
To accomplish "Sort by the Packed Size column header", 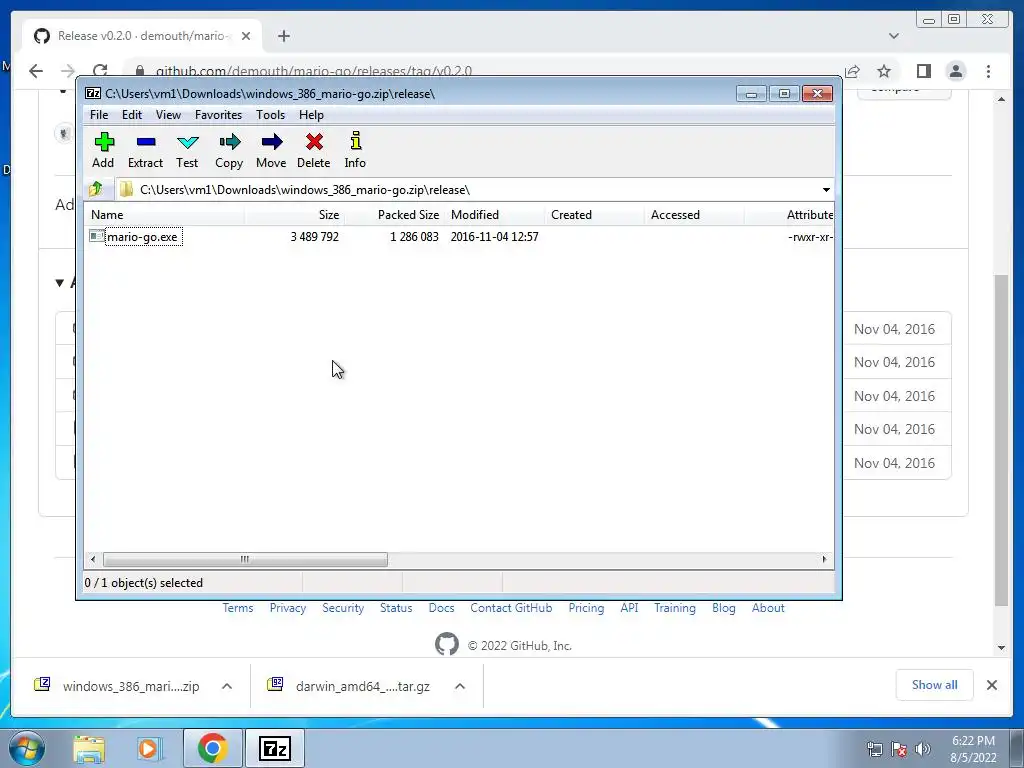I will (394, 215).
